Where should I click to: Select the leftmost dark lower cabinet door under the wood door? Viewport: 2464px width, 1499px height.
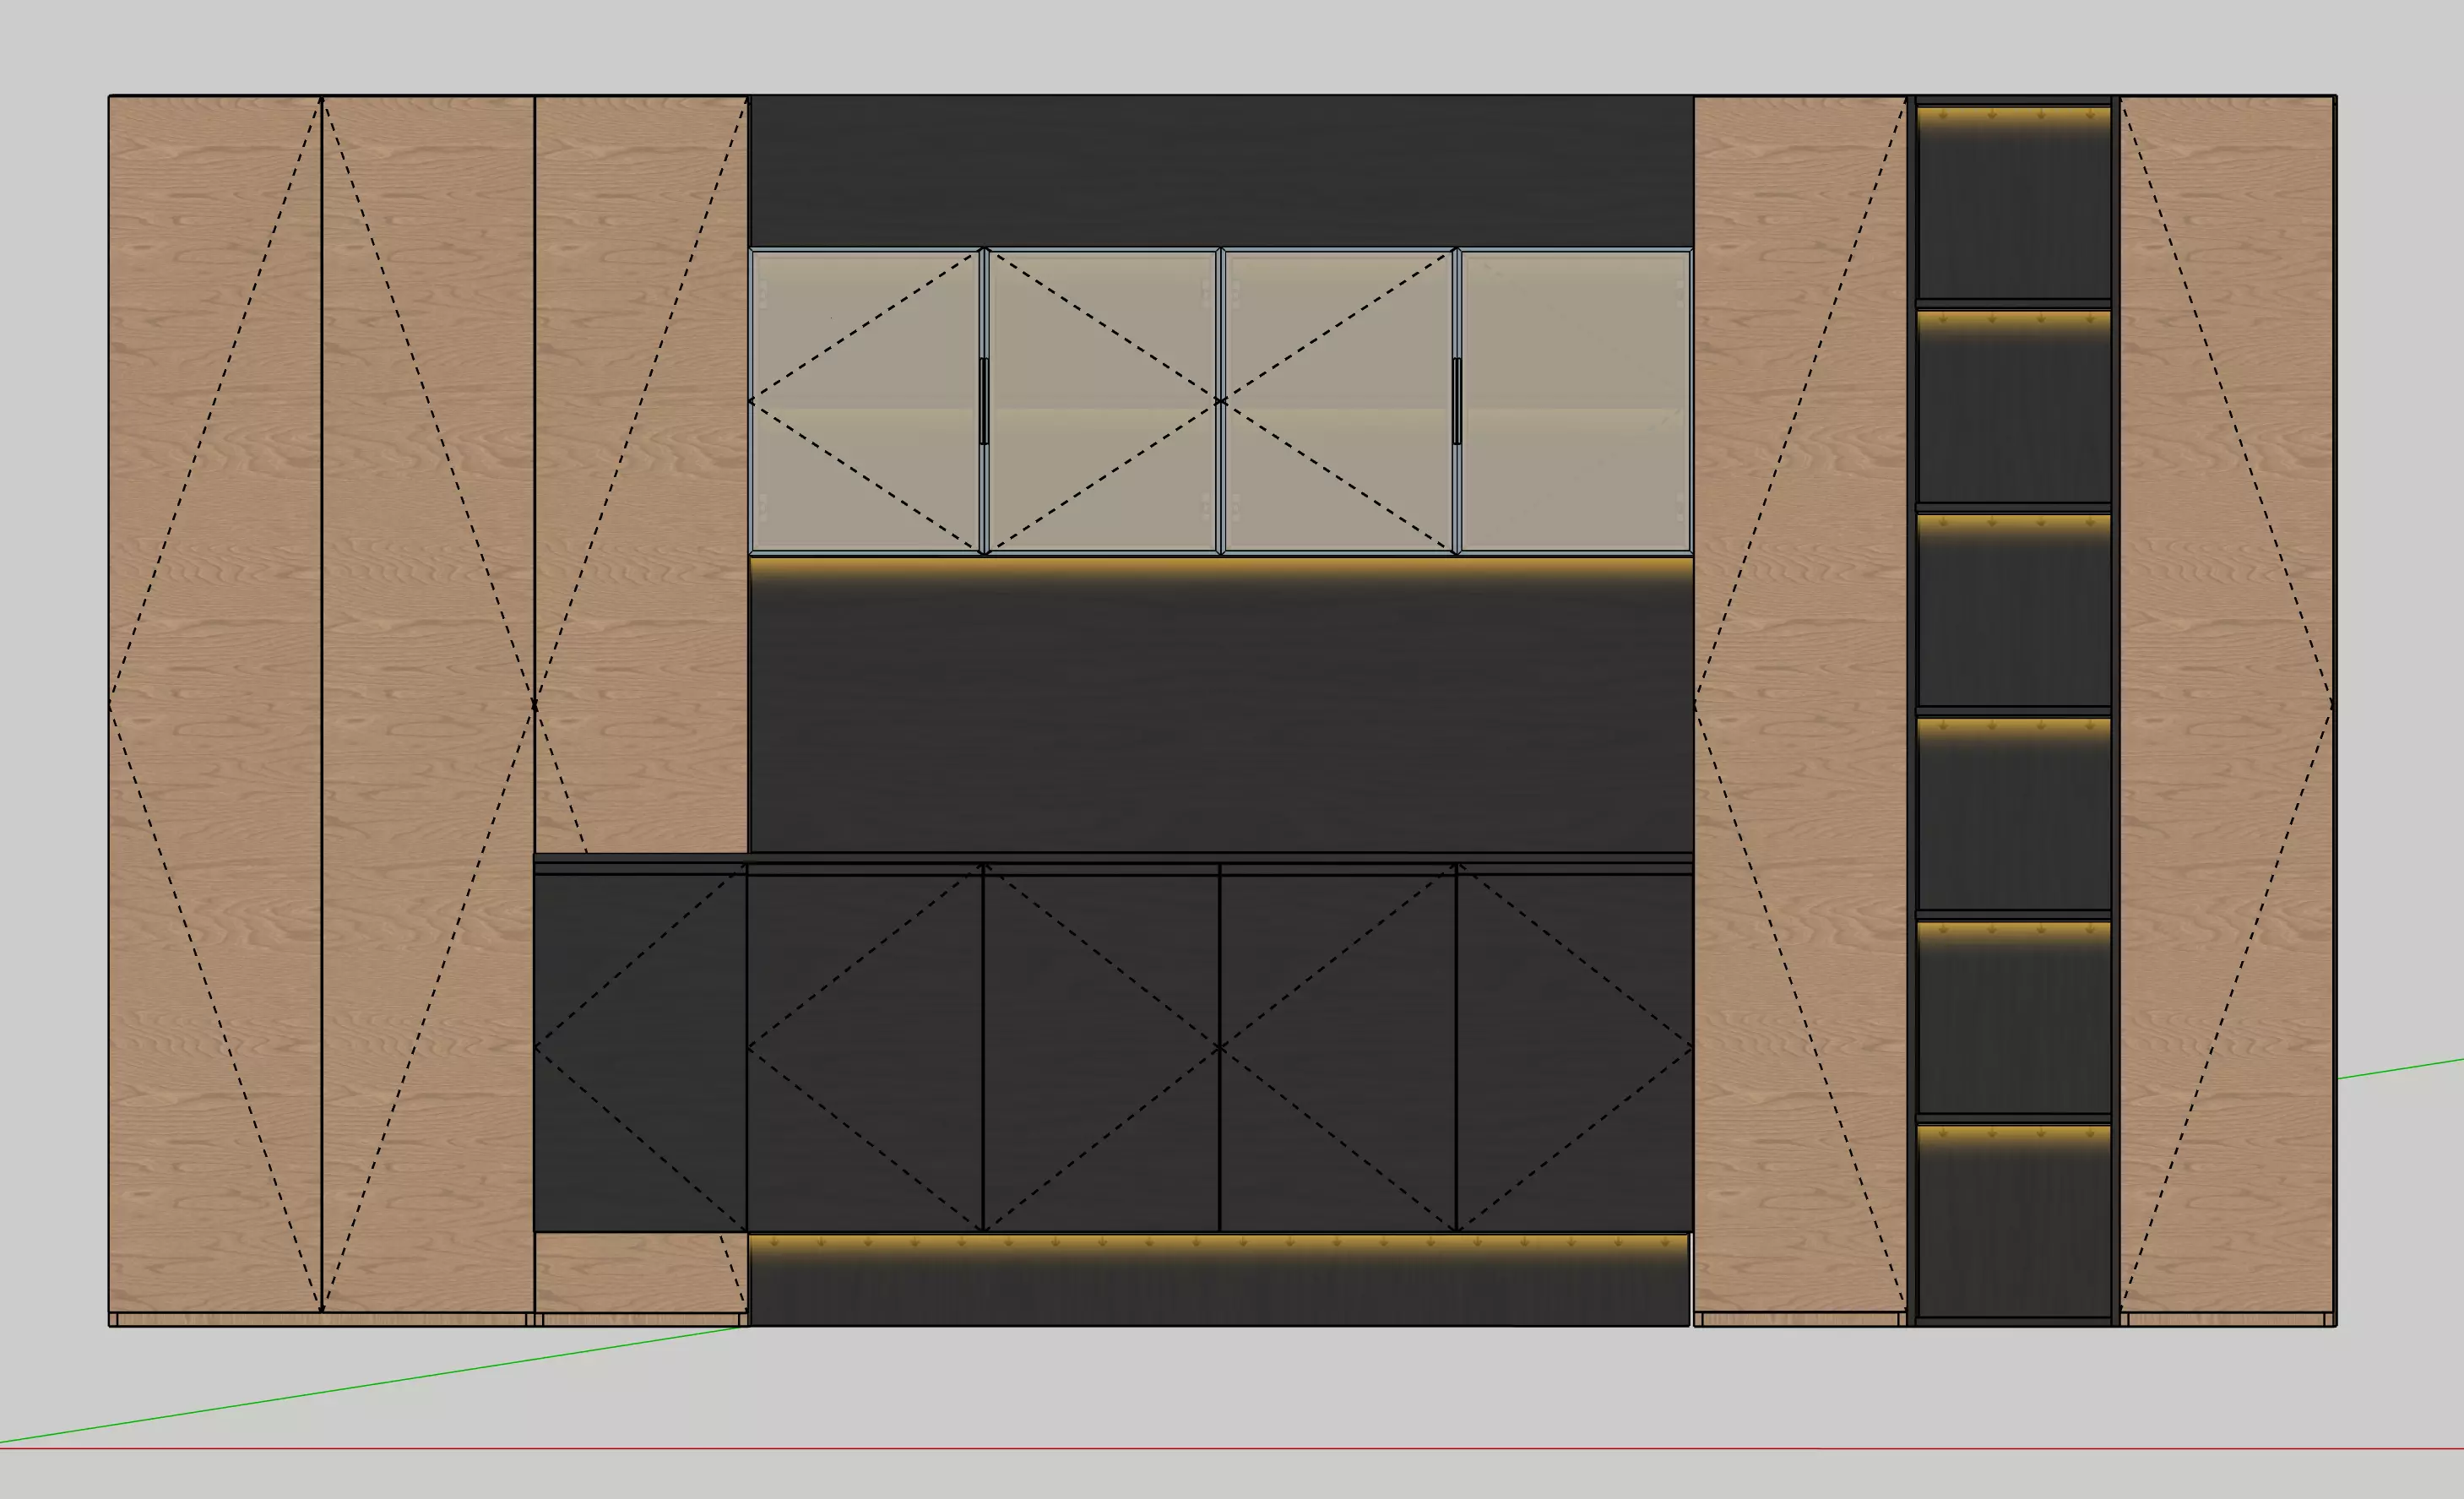click(640, 1049)
